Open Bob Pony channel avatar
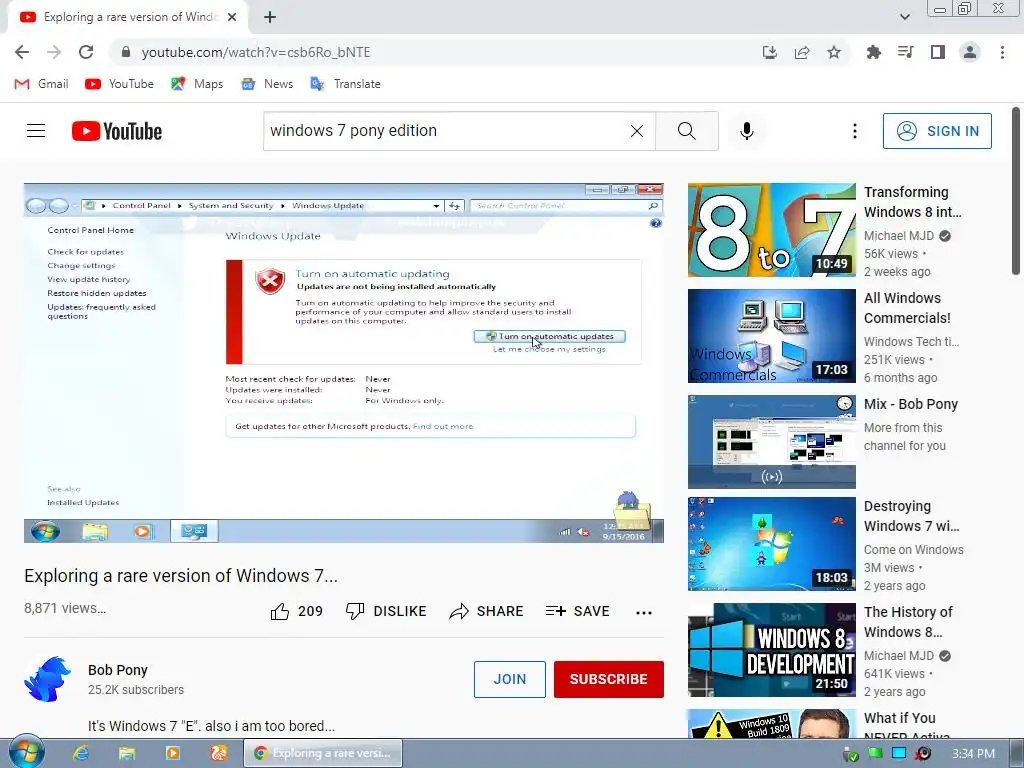Viewport: 1024px width, 768px height. [48, 679]
